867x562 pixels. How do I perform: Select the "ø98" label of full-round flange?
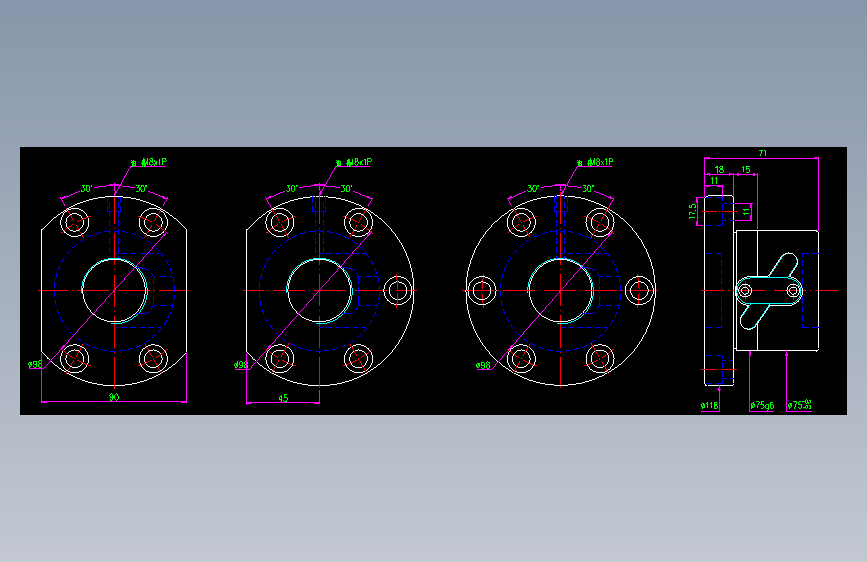(x=483, y=365)
